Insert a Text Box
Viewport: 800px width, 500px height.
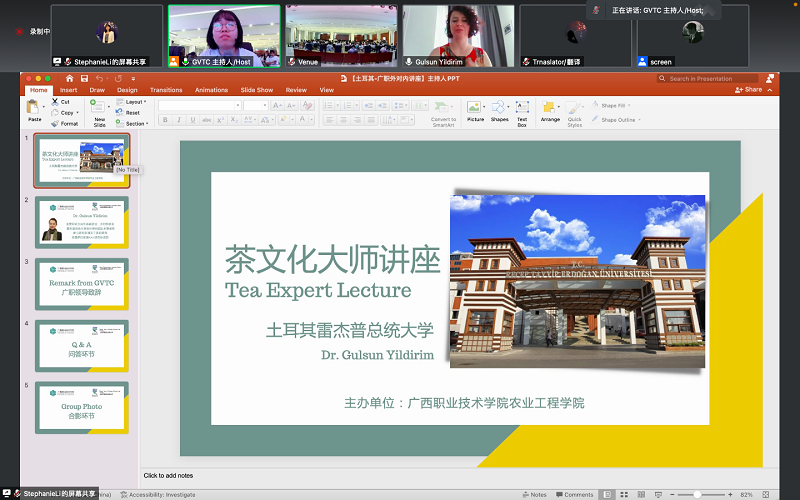(x=522, y=110)
